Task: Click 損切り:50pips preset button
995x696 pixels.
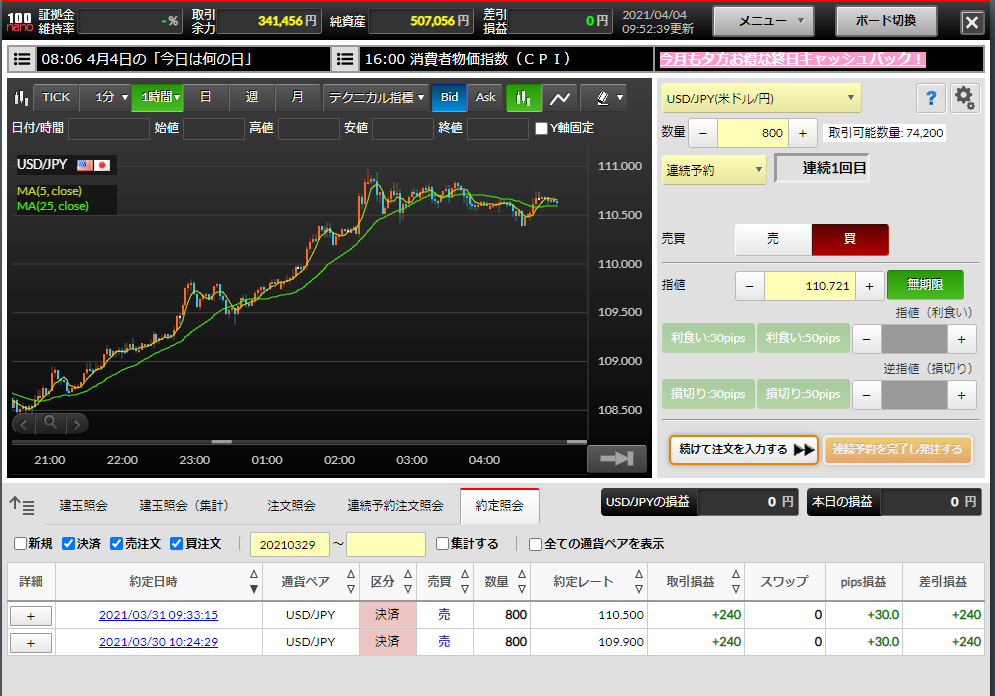Action: pyautogui.click(x=803, y=395)
